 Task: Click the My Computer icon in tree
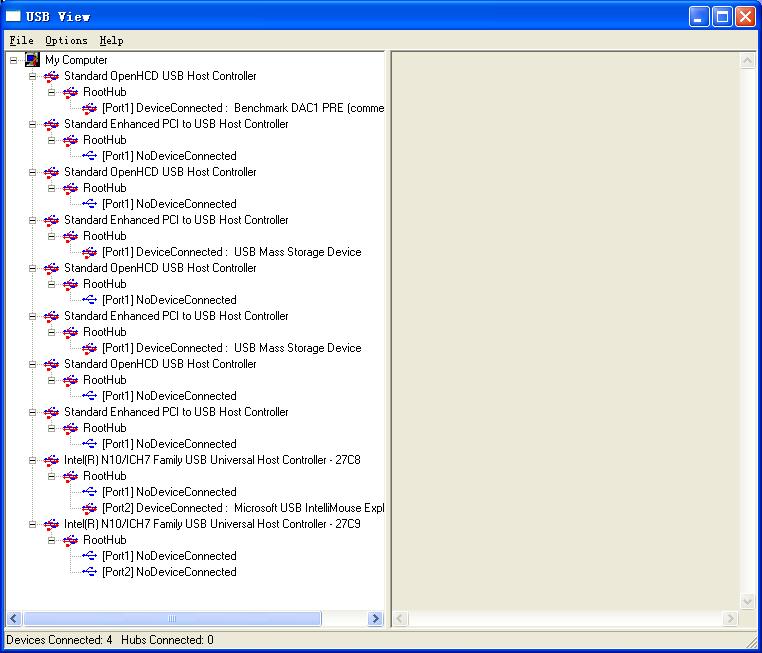click(32, 60)
